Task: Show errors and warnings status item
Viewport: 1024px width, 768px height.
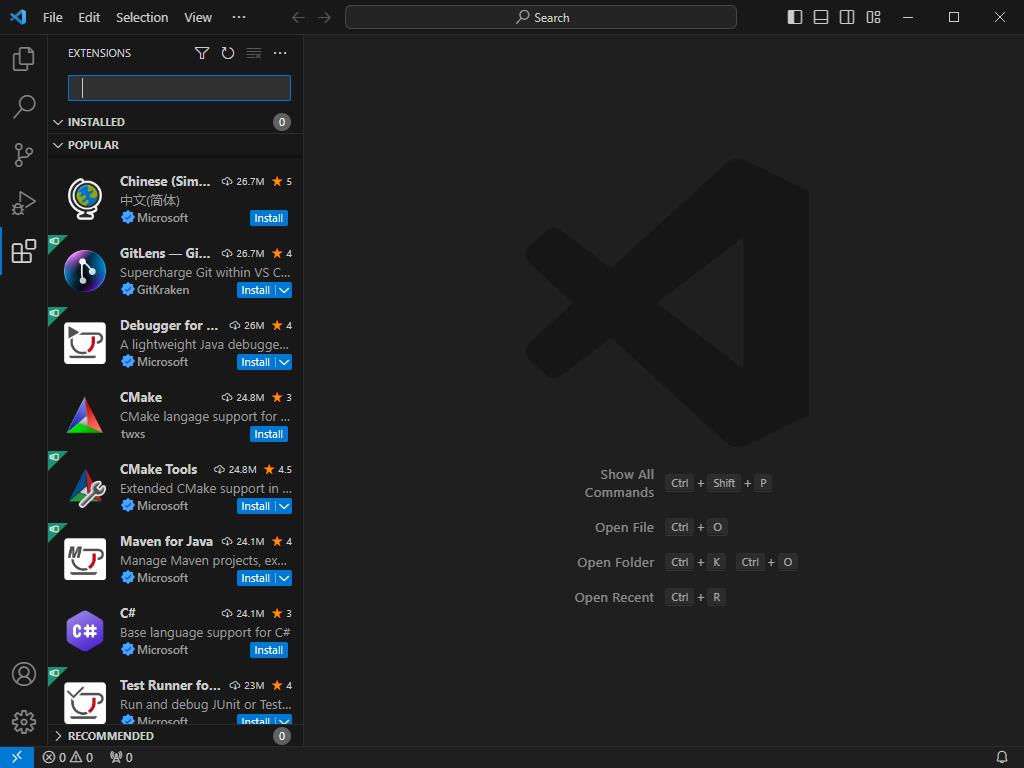Action: pos(68,757)
